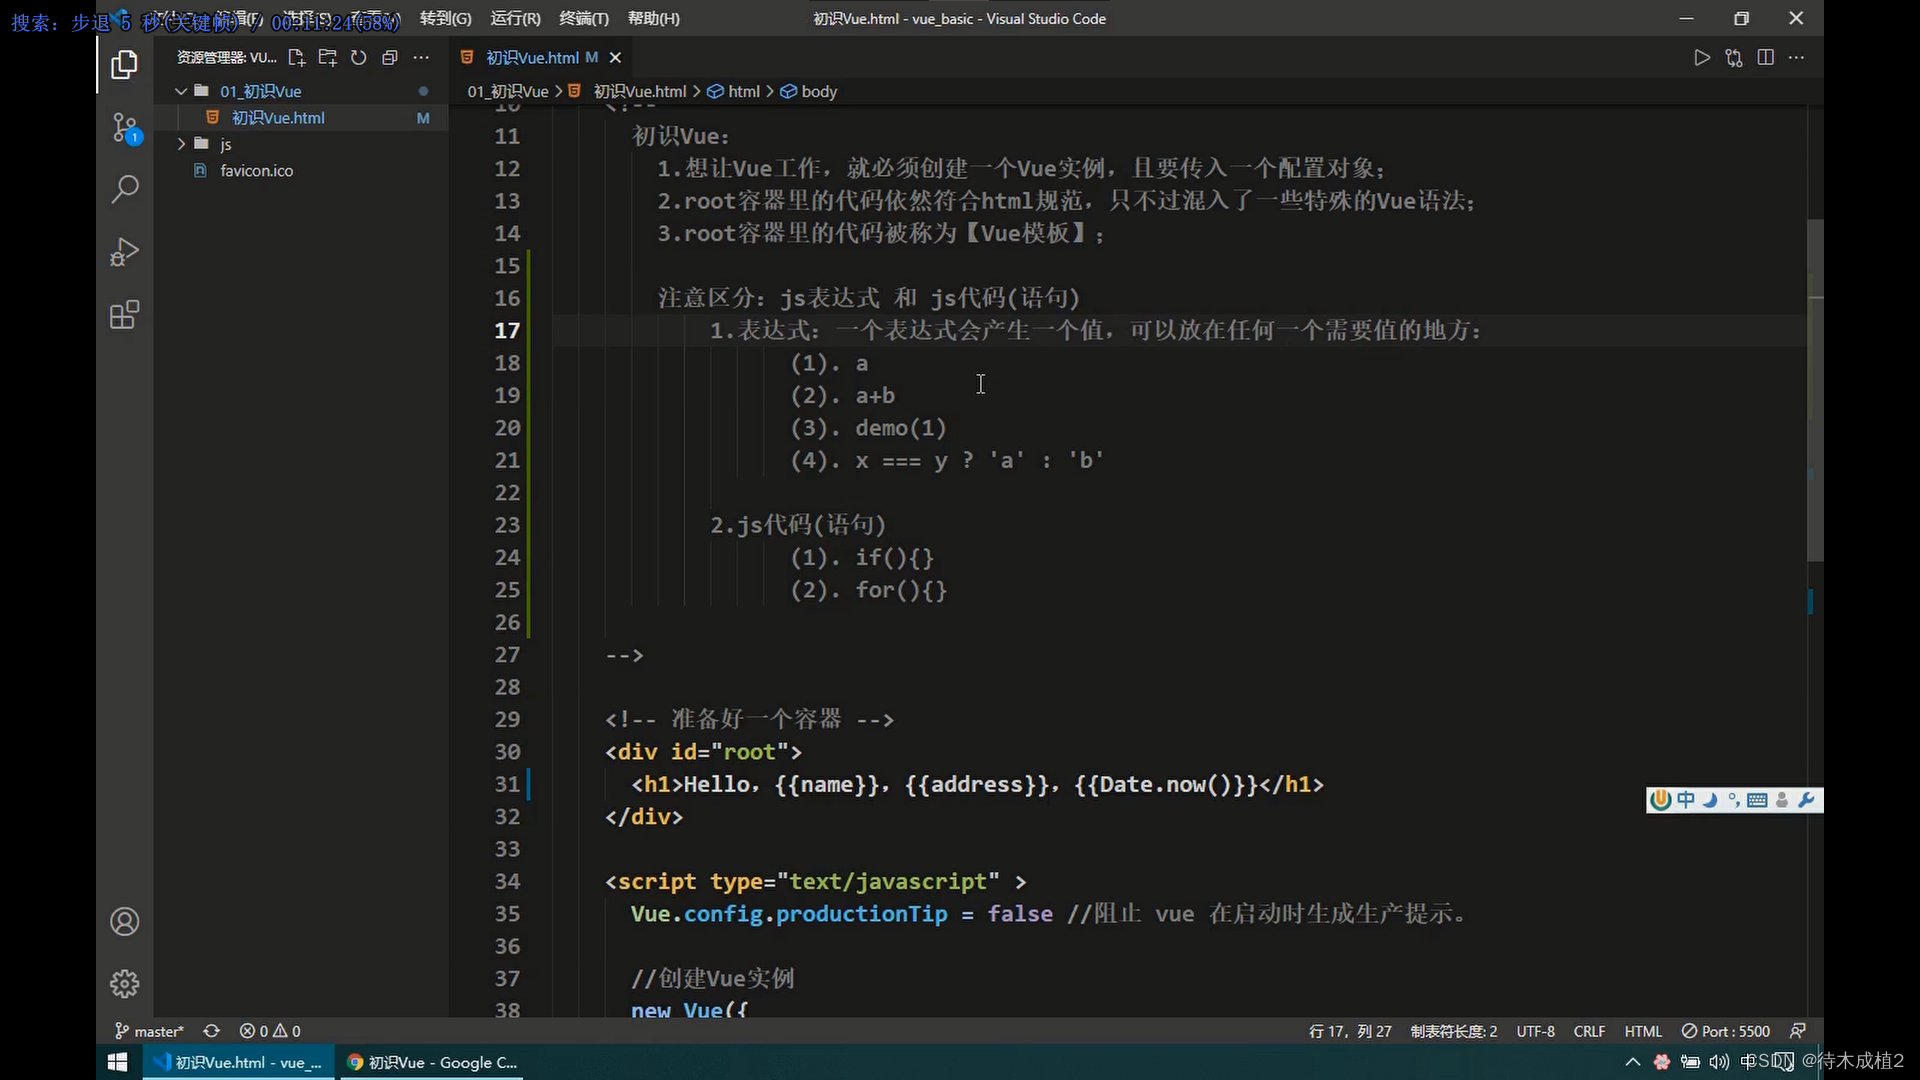The image size is (1920, 1080).
Task: Click the New Folder icon in explorer
Action: 327,58
